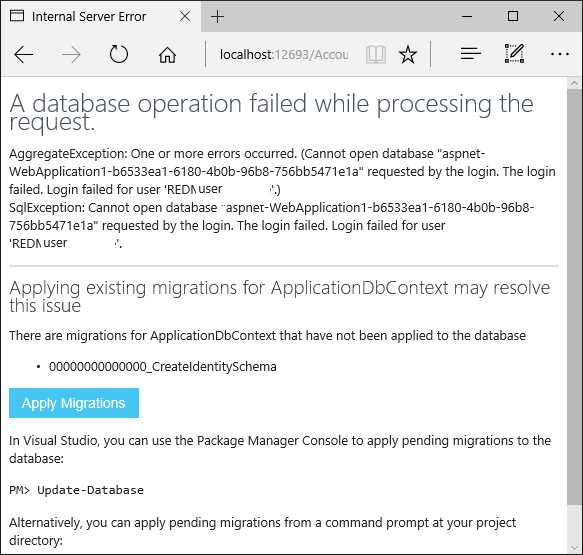Viewport: 583px width, 555px height.
Task: Click the CreateIdentitySchema migration entry
Action: coord(163,367)
